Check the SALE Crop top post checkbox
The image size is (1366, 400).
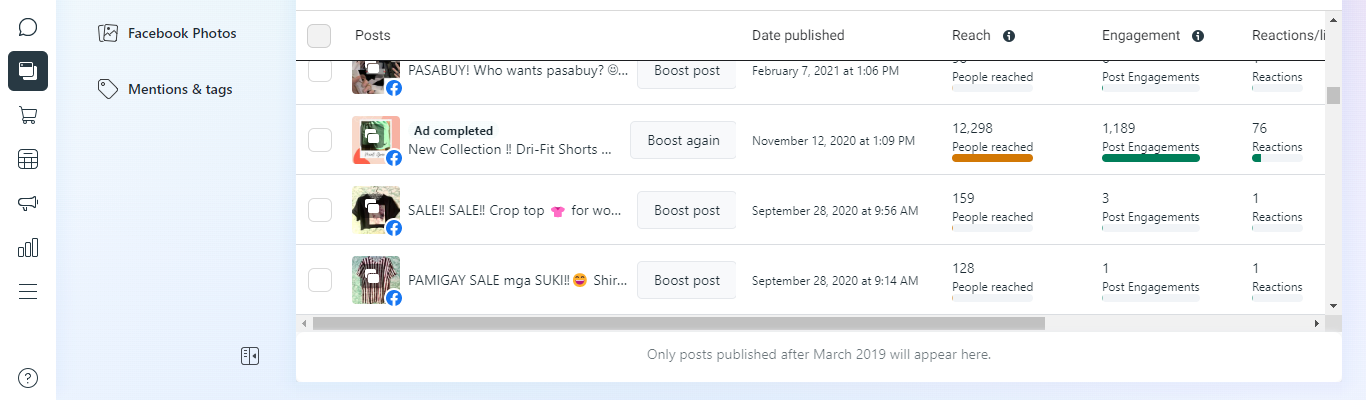coord(320,210)
